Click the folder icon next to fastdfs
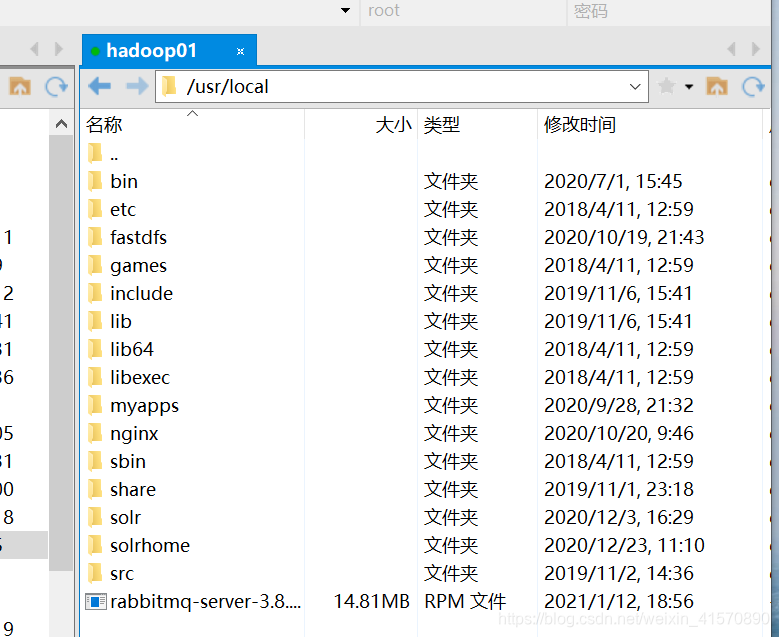Image resolution: width=779 pixels, height=637 pixels. [95, 237]
